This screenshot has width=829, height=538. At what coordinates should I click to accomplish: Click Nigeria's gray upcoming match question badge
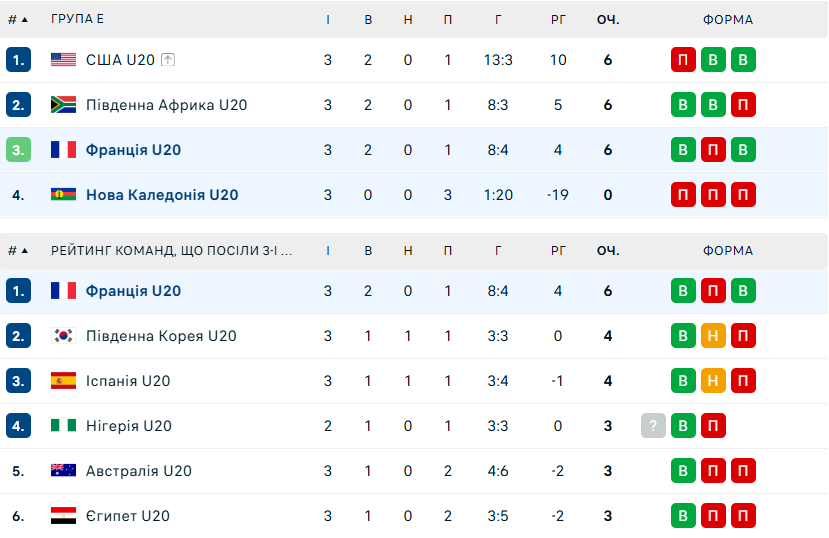[653, 426]
